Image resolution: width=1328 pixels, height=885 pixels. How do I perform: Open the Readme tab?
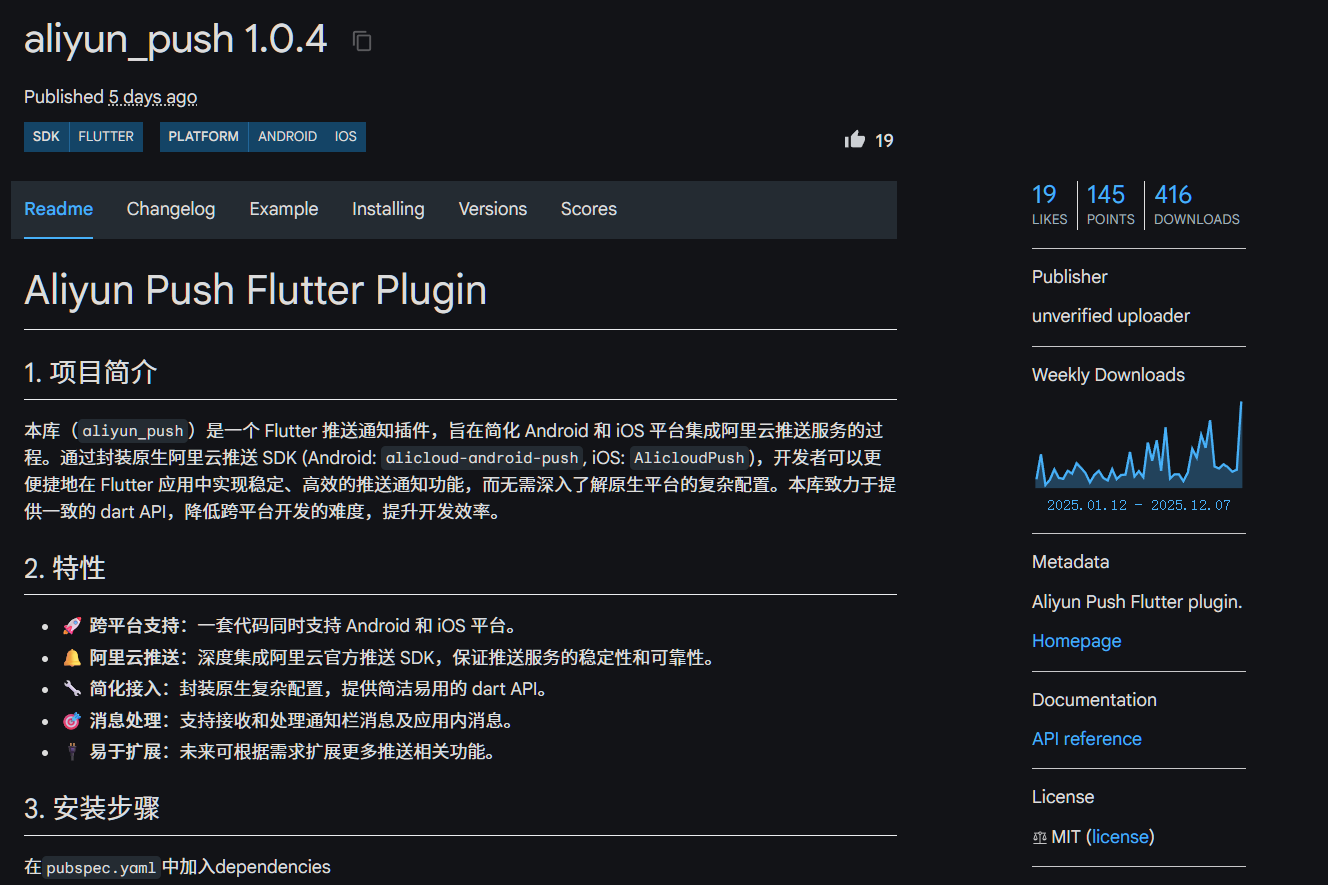click(x=58, y=209)
